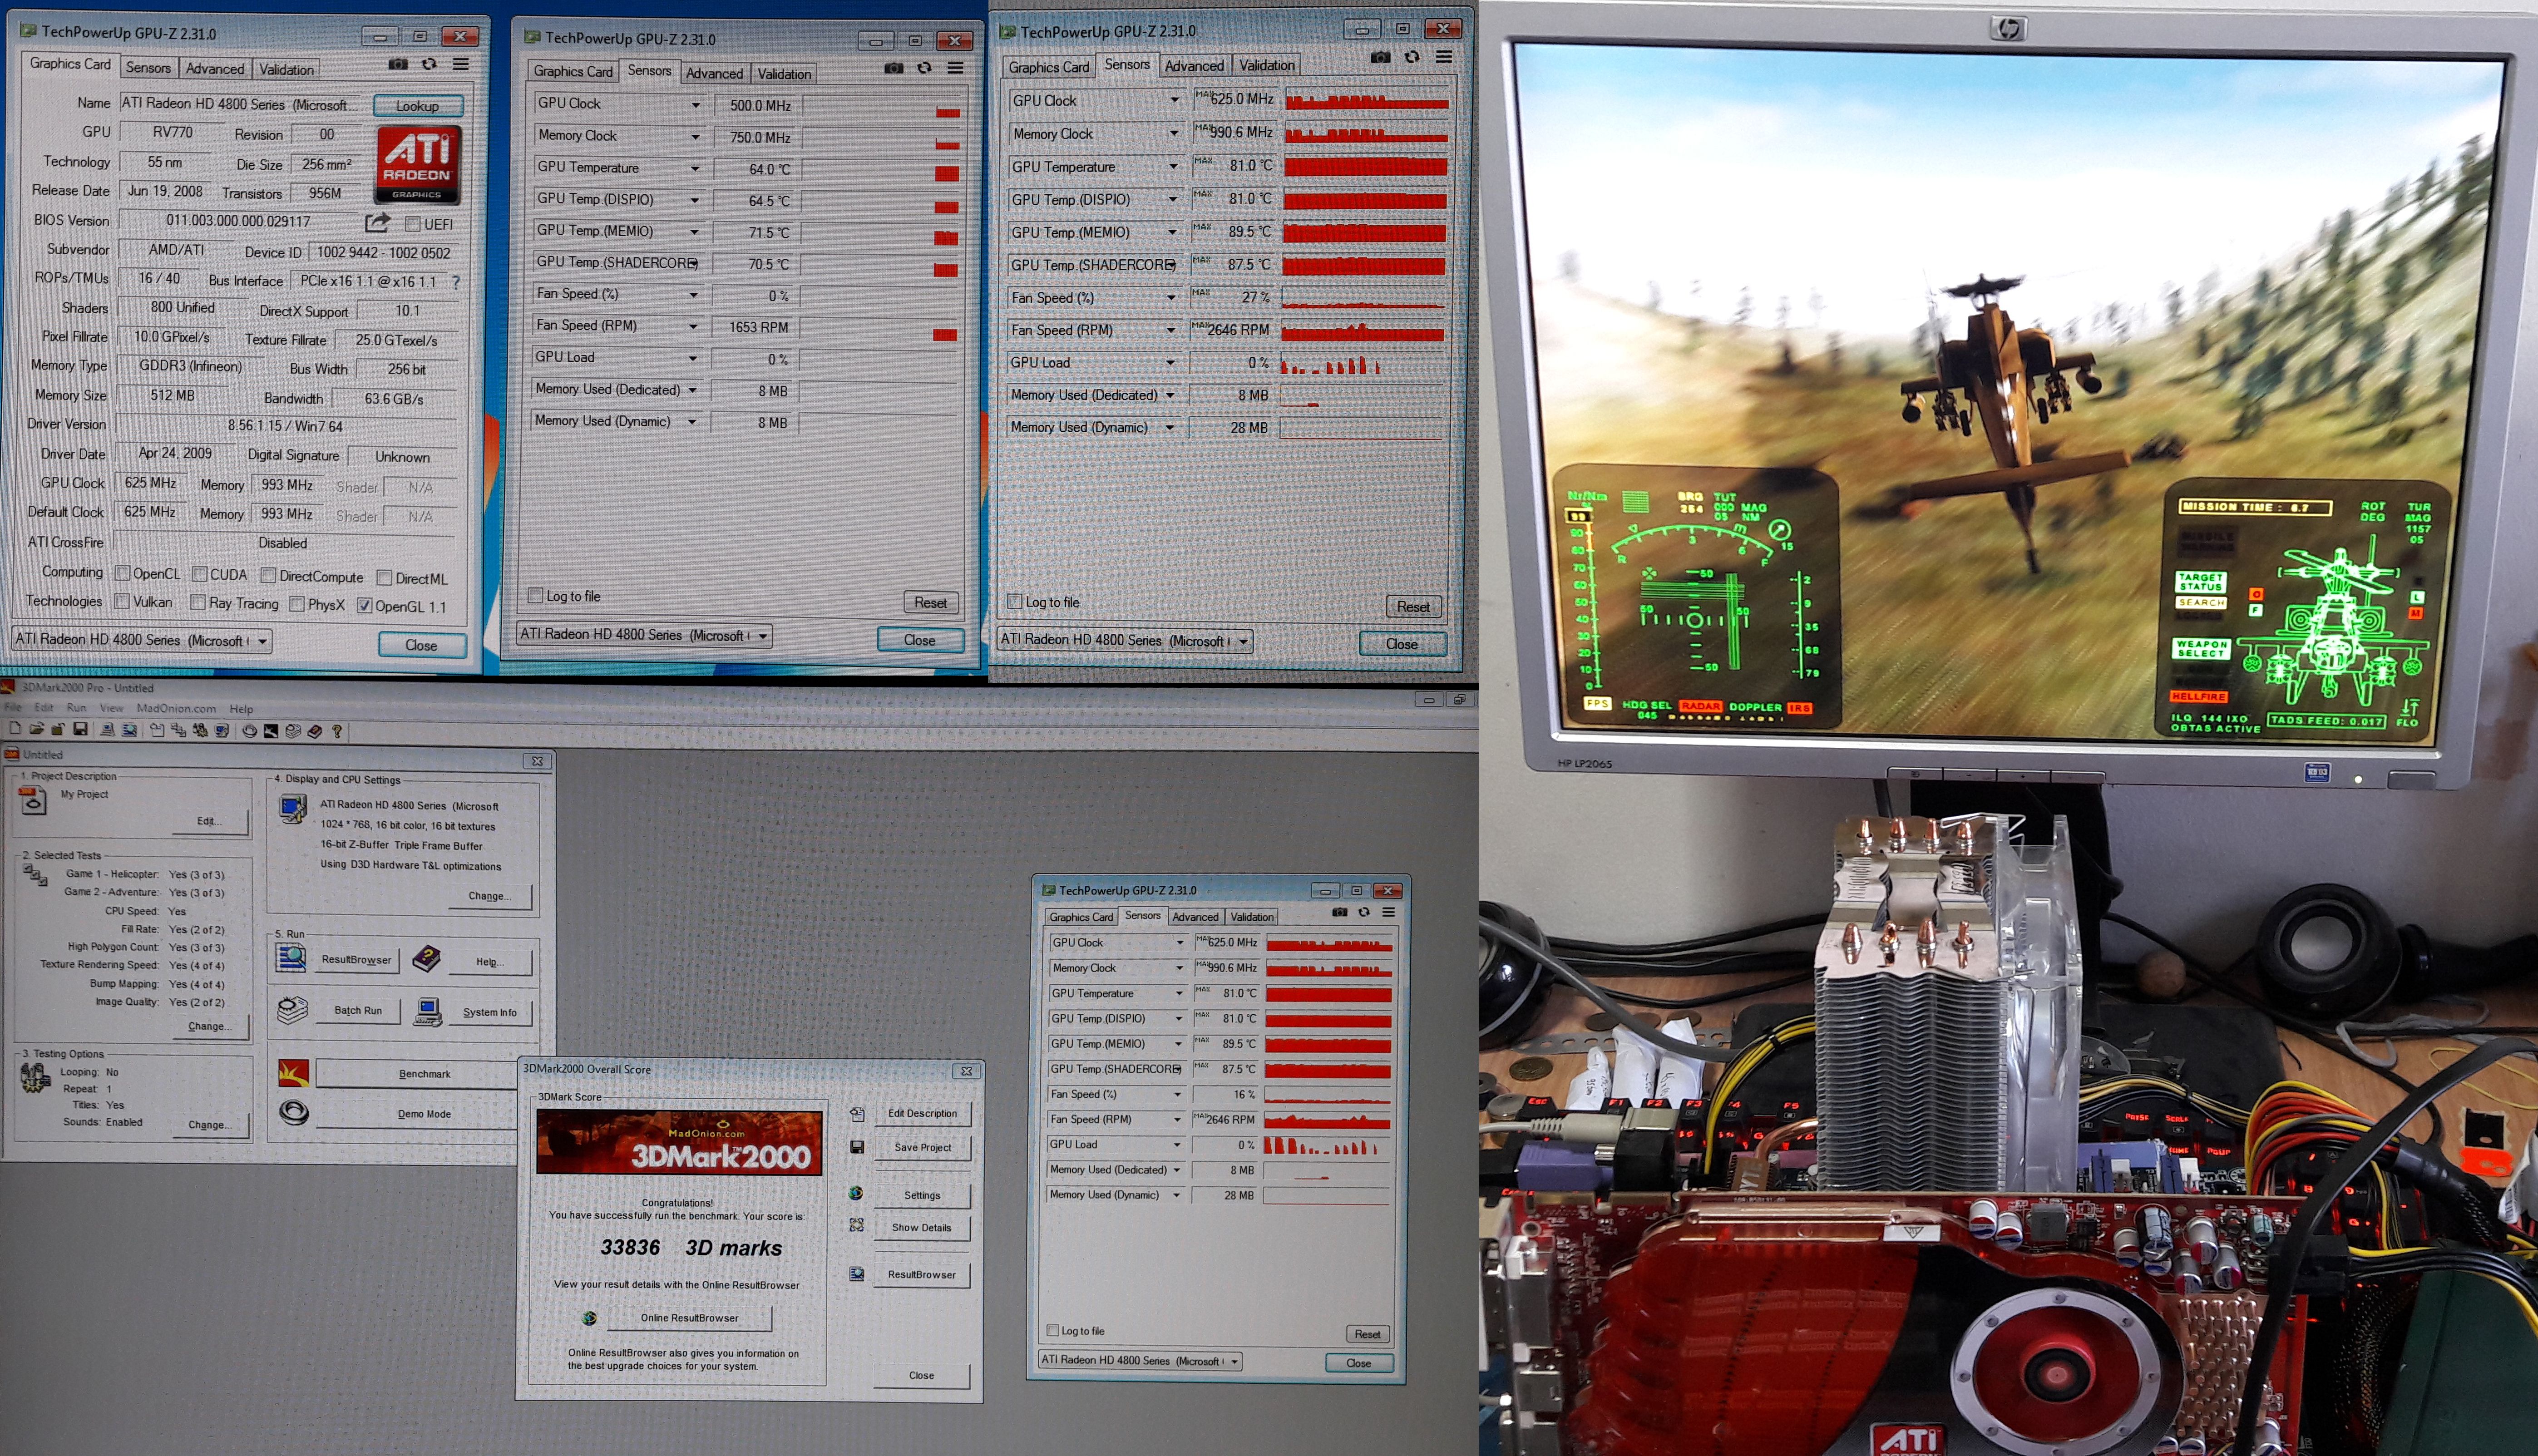Click the screenshot camera icon in the Graphics Card GPU-Z window
This screenshot has height=1456, width=2538.
[x=398, y=64]
